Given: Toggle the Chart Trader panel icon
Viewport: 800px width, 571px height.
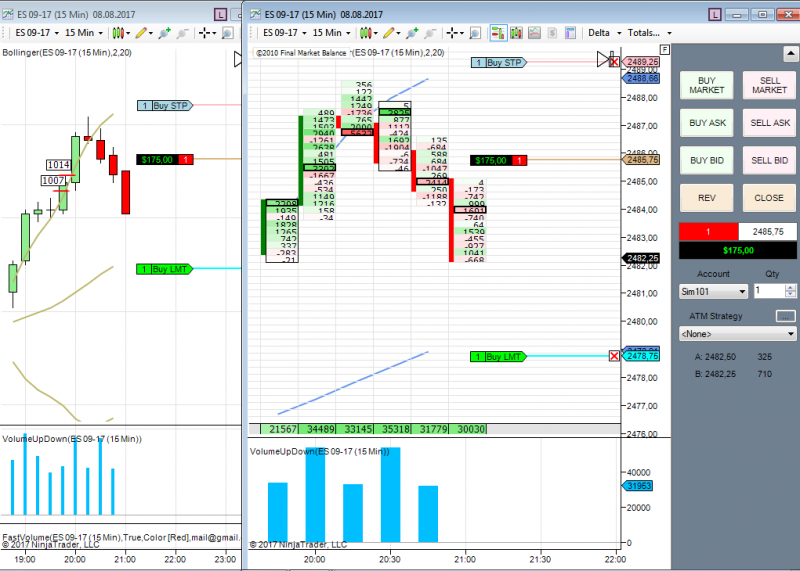Looking at the screenshot, I should (x=498, y=33).
